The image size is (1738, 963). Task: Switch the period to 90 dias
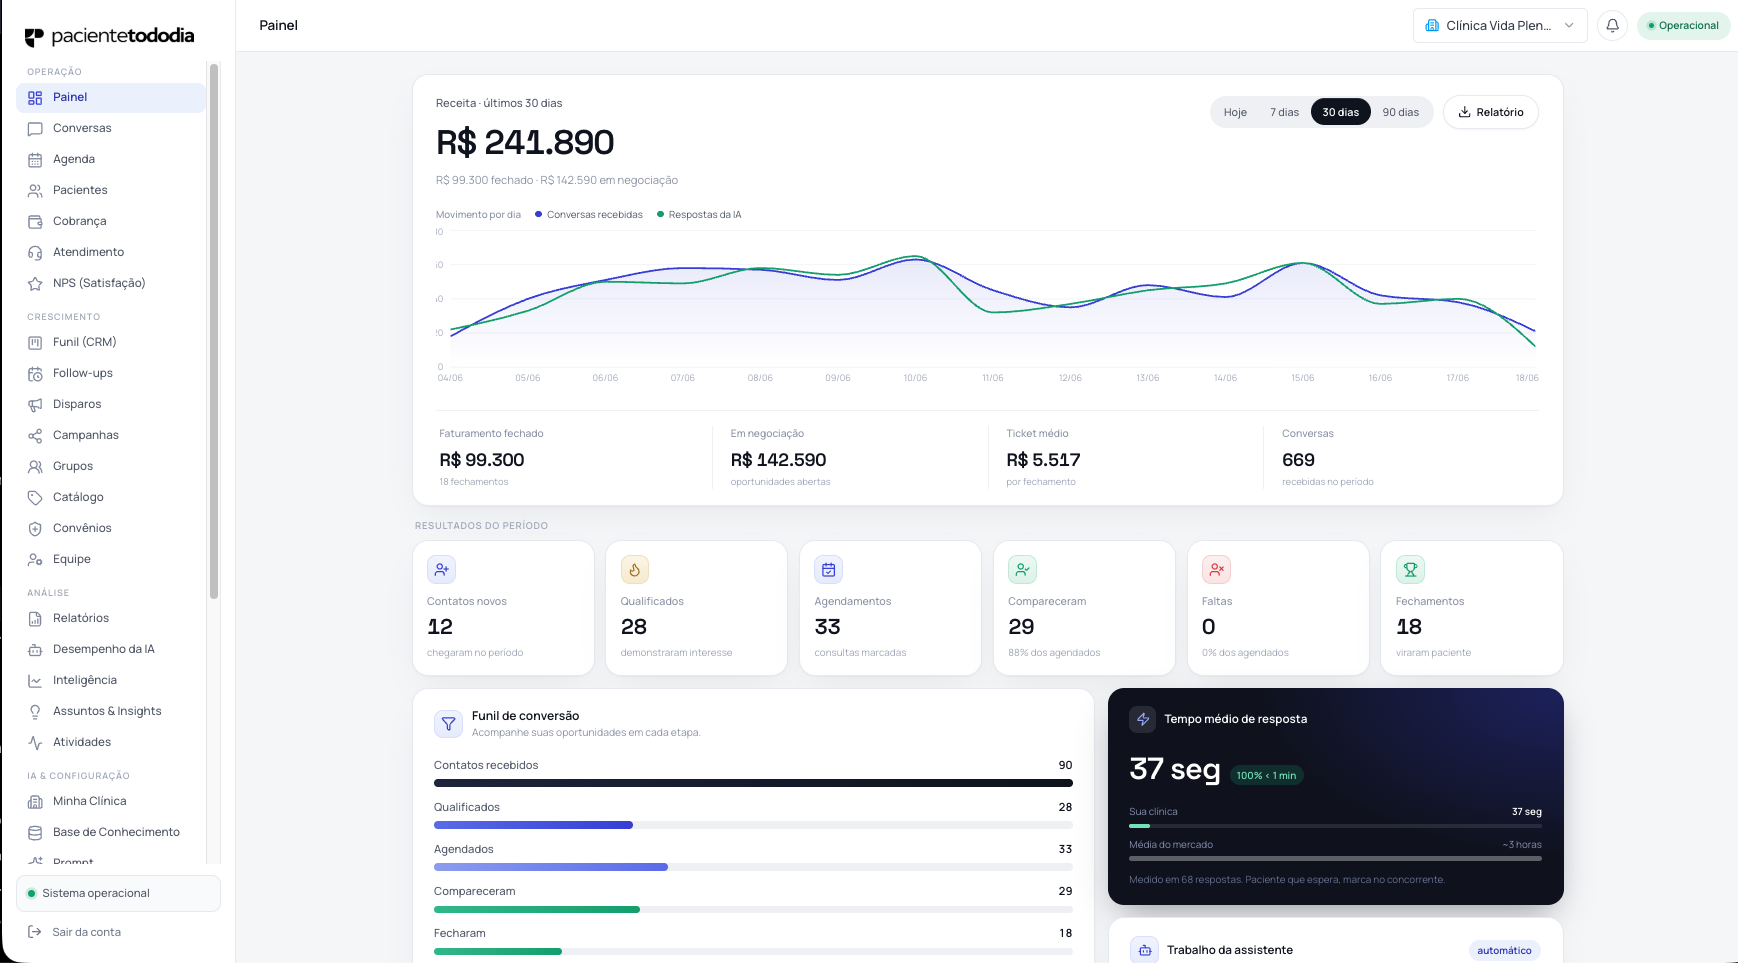[1400, 112]
